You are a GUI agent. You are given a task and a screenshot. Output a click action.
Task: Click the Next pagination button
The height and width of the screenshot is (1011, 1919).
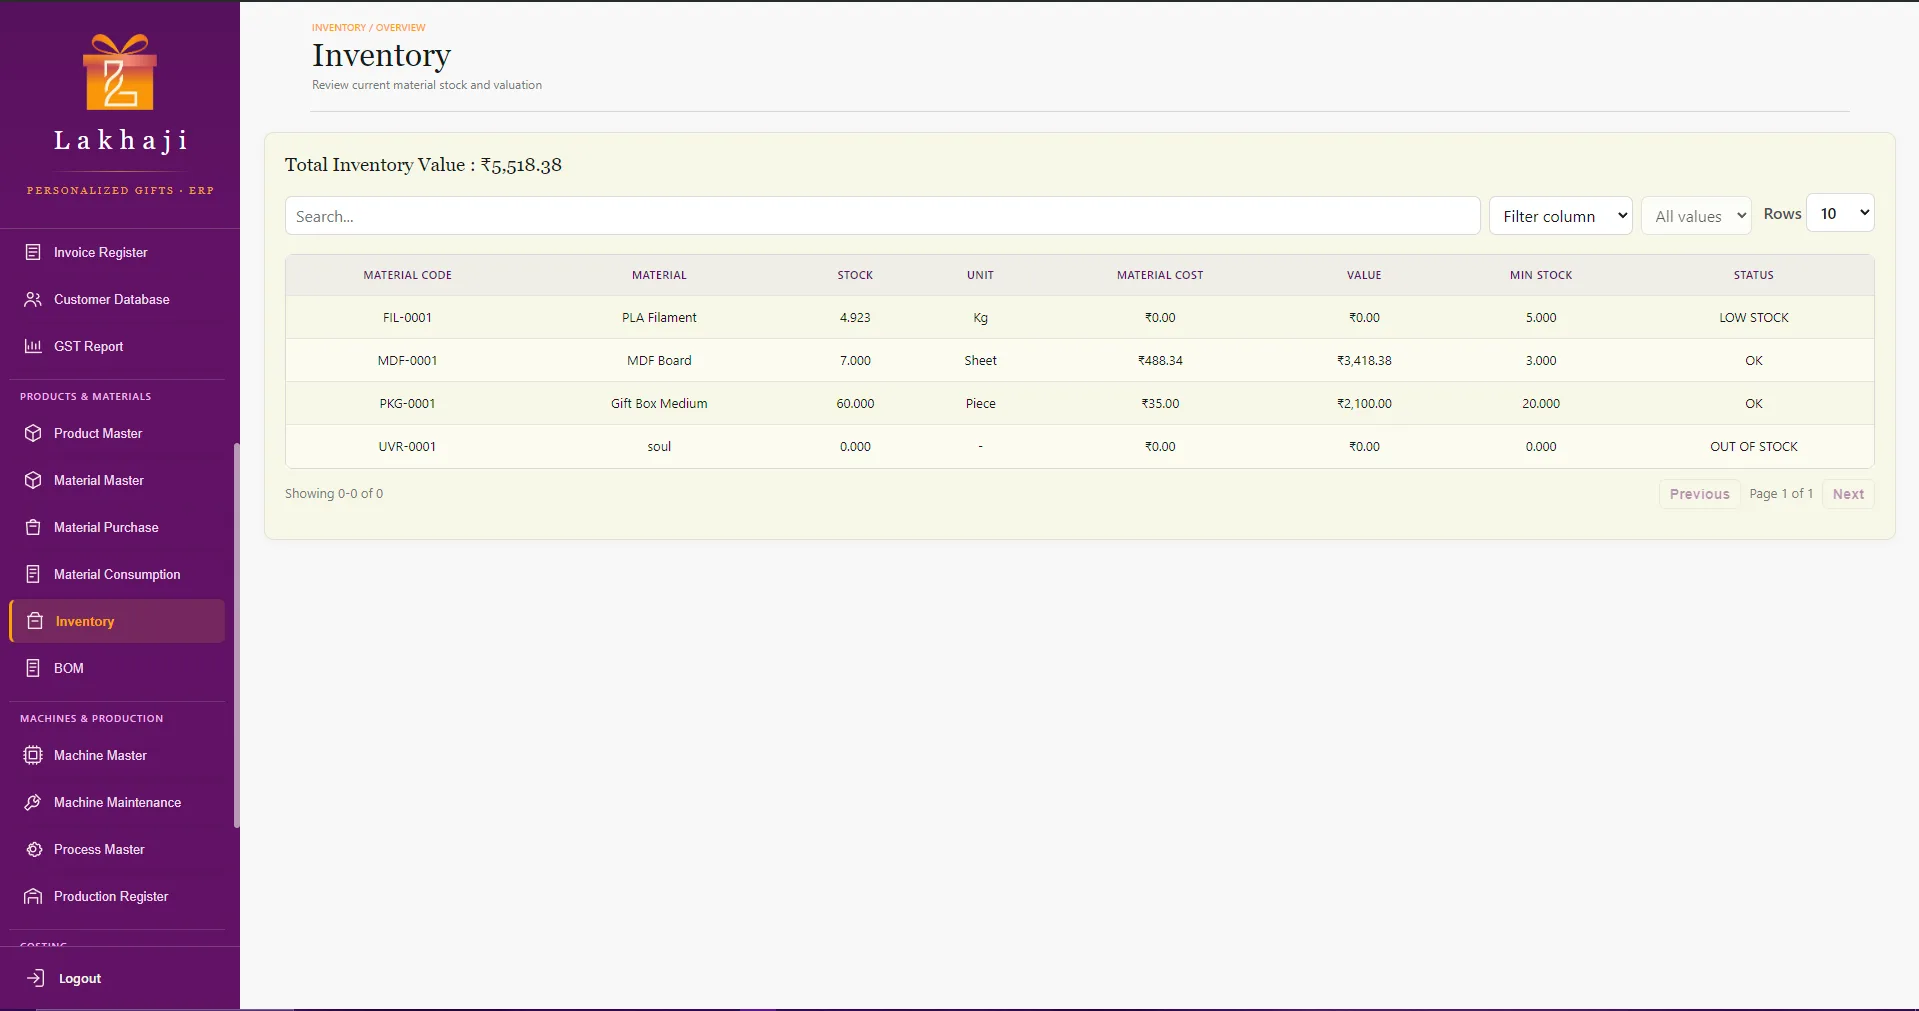pyautogui.click(x=1848, y=494)
